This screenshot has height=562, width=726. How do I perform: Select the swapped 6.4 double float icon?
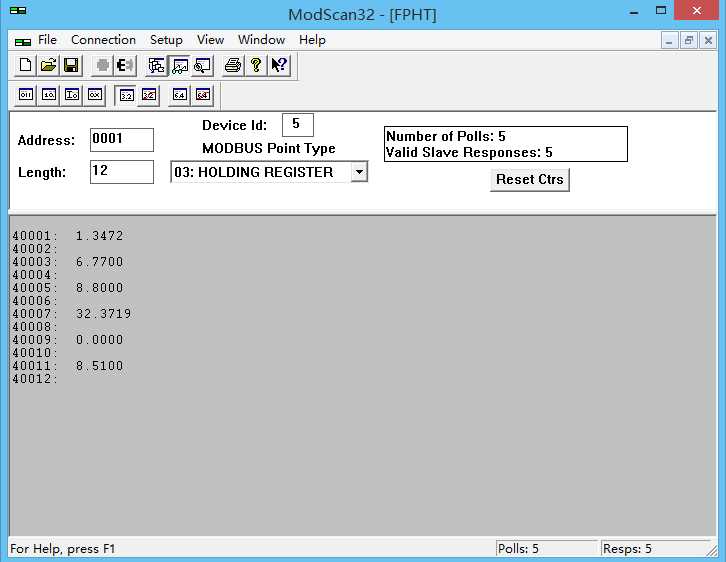[x=203, y=95]
